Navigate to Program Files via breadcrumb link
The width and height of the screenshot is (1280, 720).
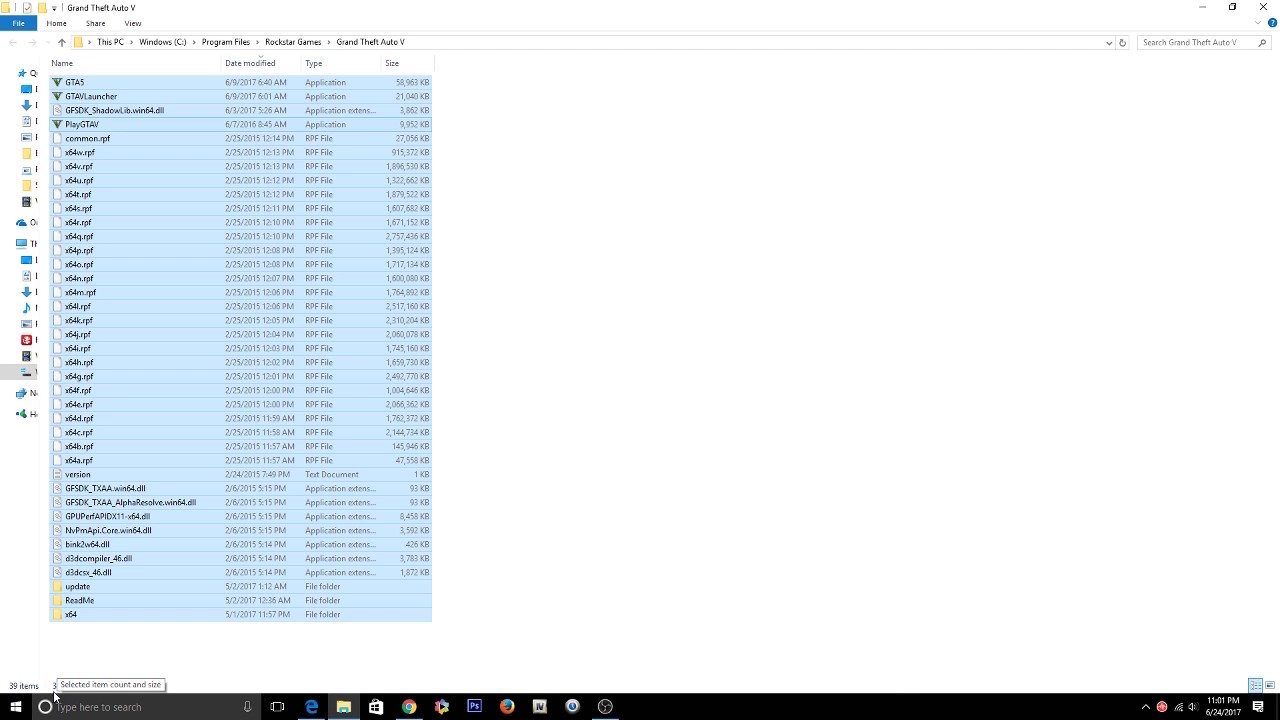(225, 42)
